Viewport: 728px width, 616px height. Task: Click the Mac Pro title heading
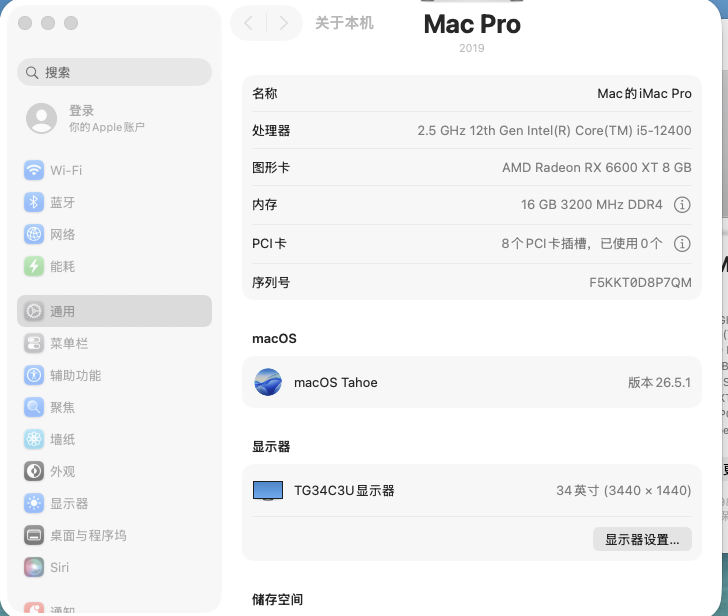[x=472, y=24]
